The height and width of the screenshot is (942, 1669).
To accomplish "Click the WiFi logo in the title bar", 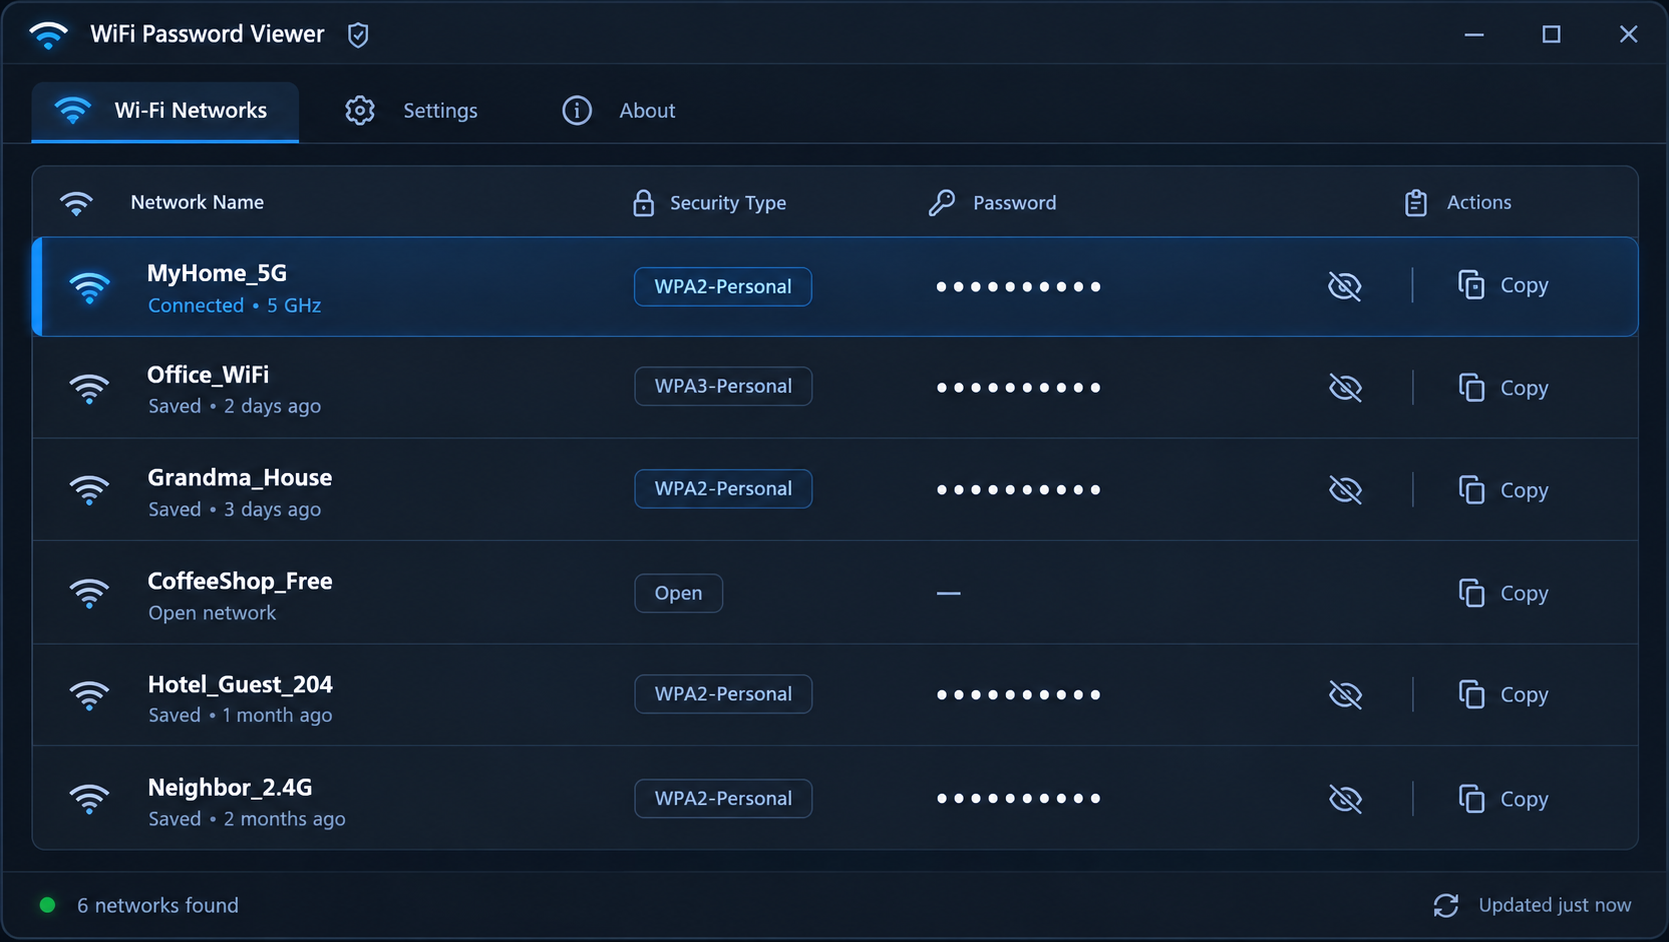I will [x=48, y=35].
